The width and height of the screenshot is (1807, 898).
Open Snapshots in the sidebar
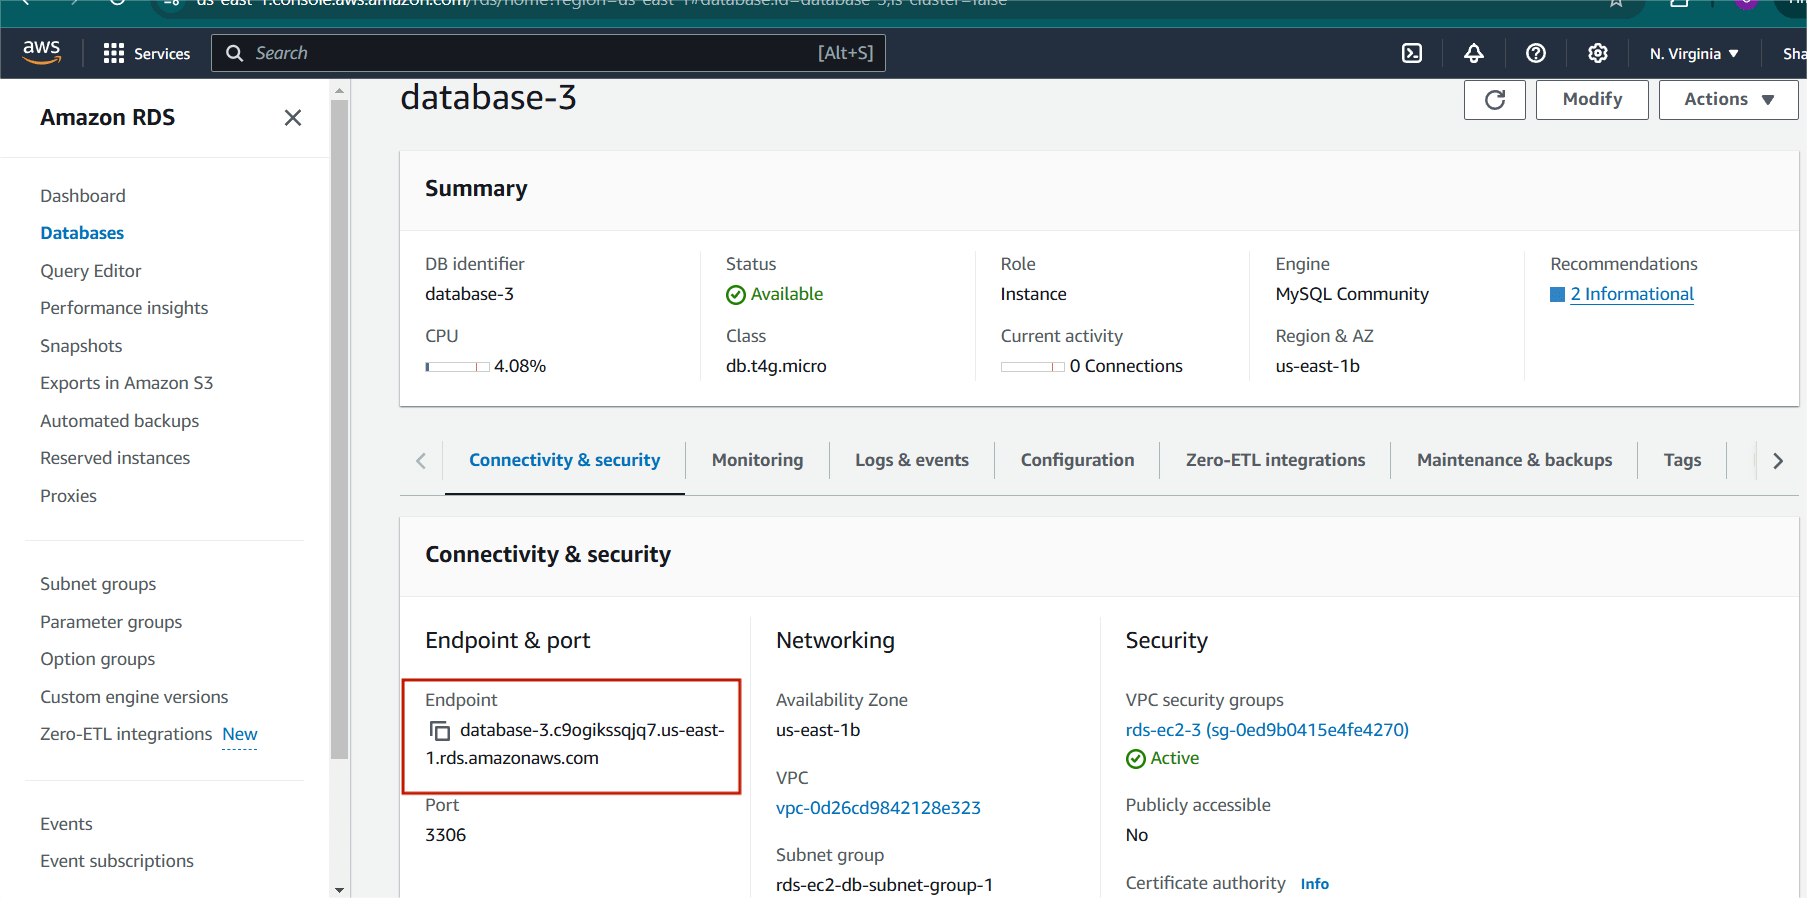pos(81,346)
